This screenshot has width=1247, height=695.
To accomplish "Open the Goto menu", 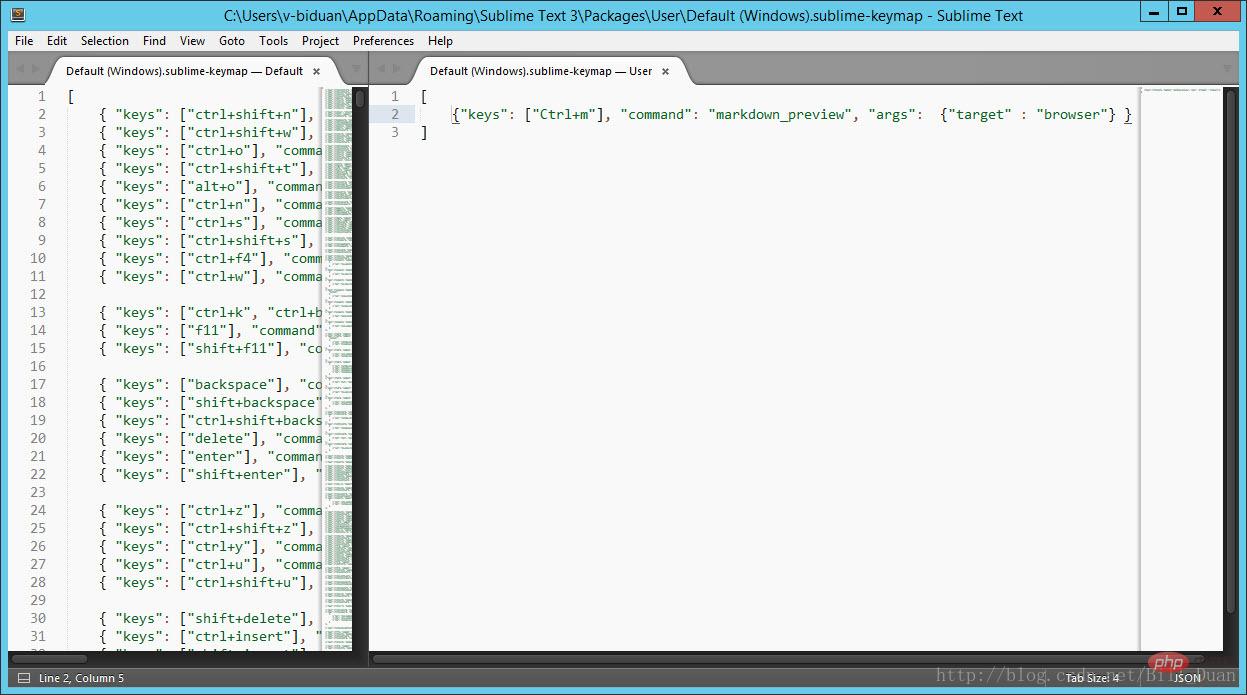I will point(232,41).
